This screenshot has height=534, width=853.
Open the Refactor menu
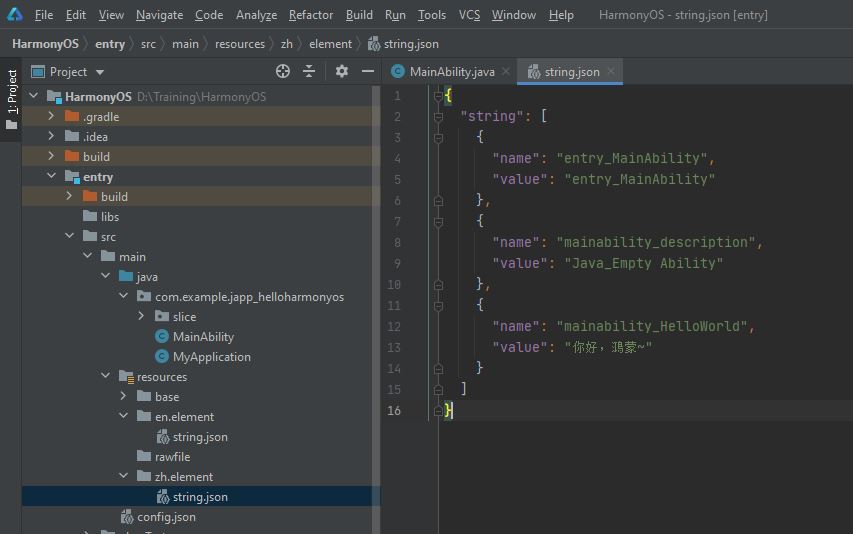tap(311, 15)
